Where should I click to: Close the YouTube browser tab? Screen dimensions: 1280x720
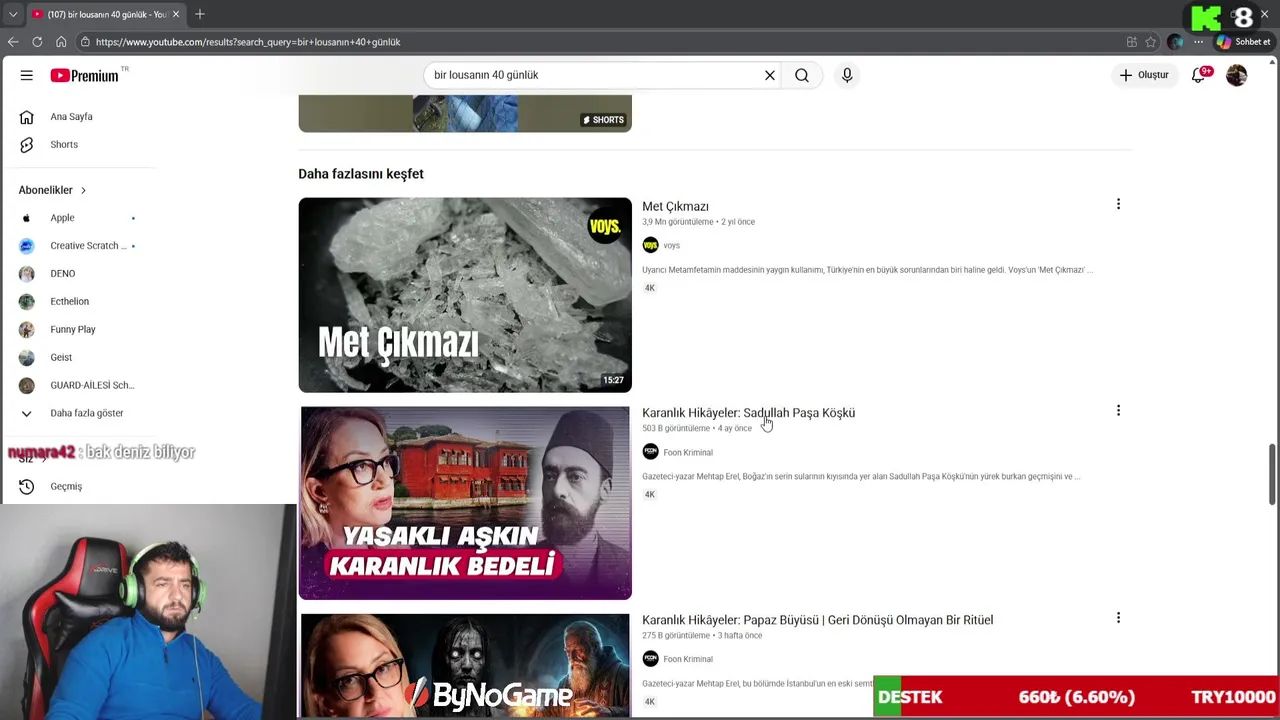[x=176, y=14]
